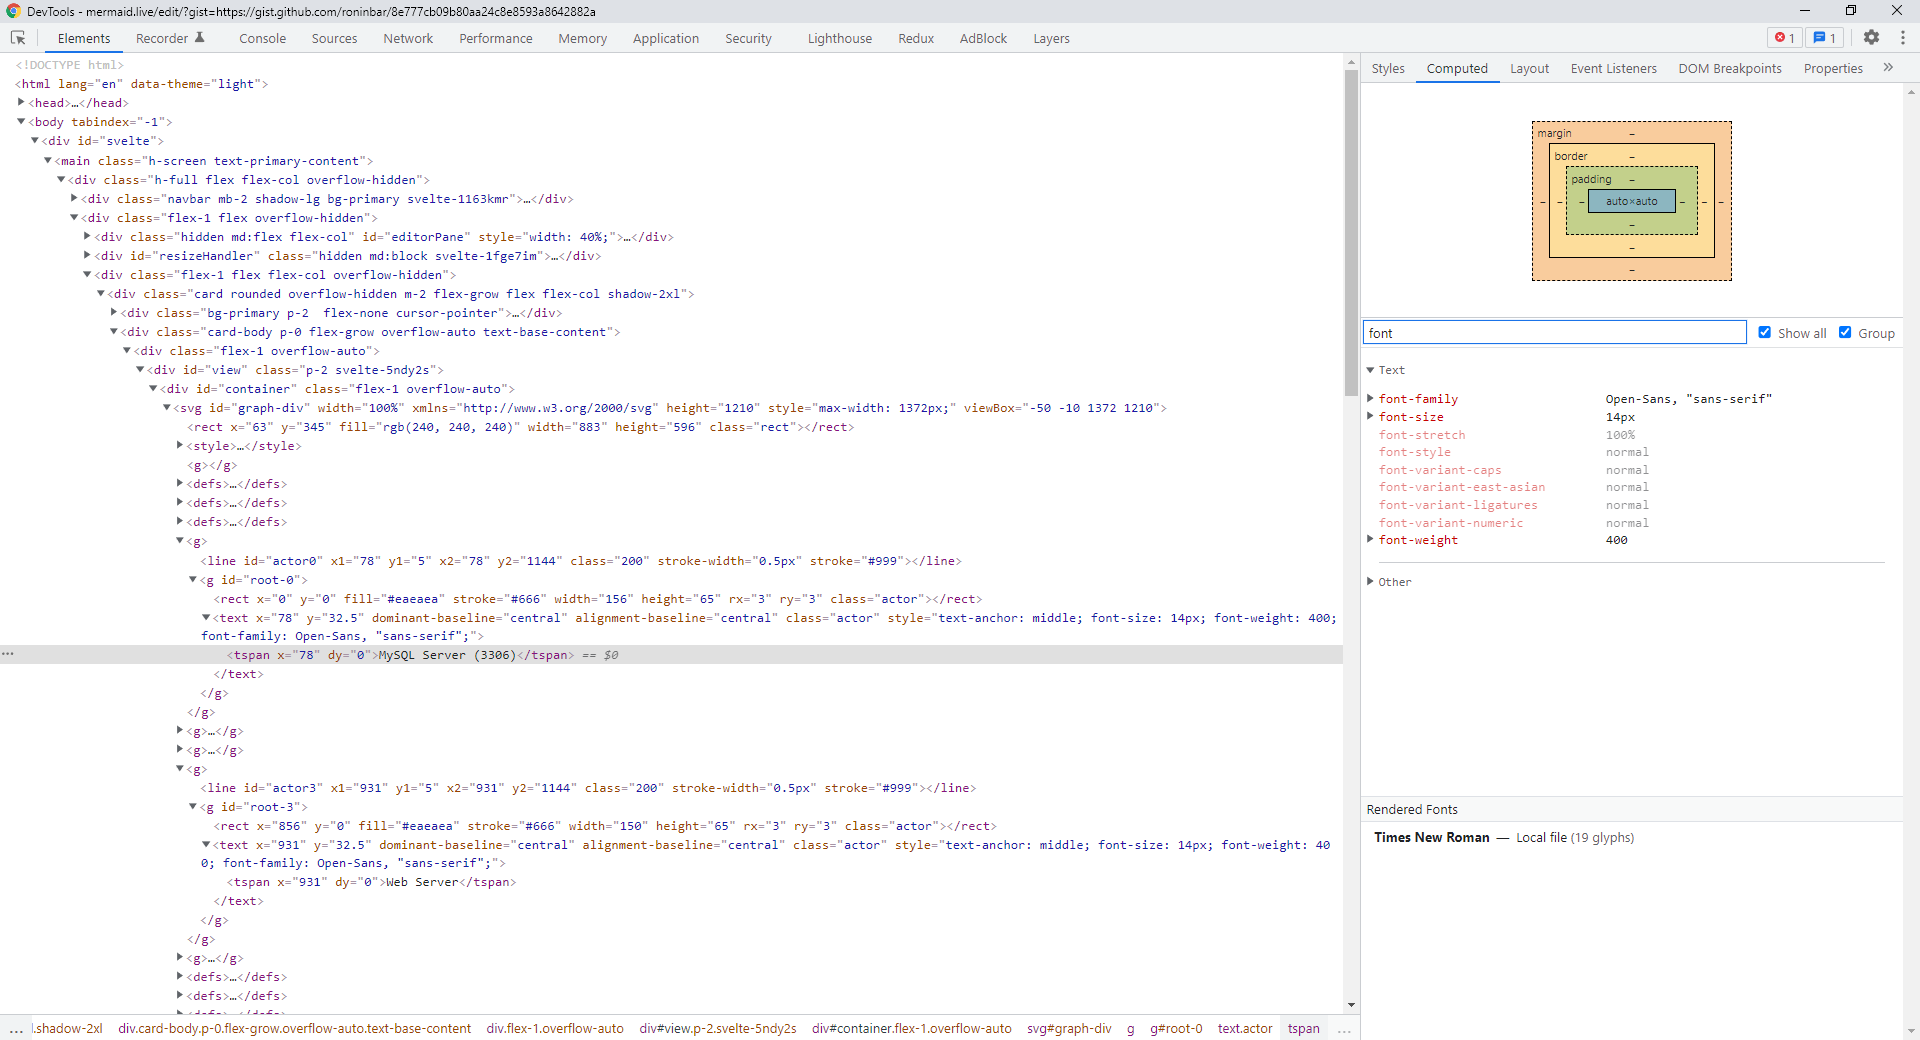Switch to the Console tab
The image size is (1920, 1040).
coord(262,38)
